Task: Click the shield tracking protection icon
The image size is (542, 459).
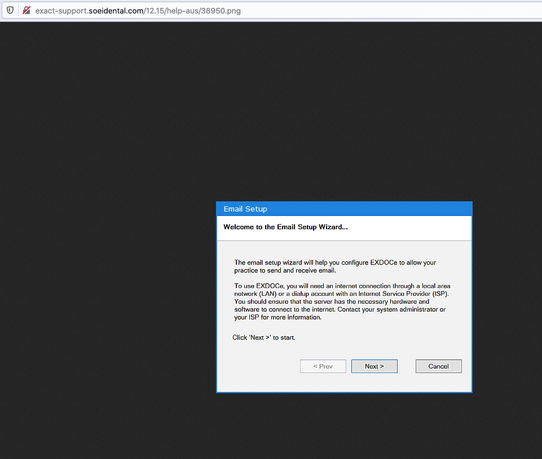Action: (10, 10)
